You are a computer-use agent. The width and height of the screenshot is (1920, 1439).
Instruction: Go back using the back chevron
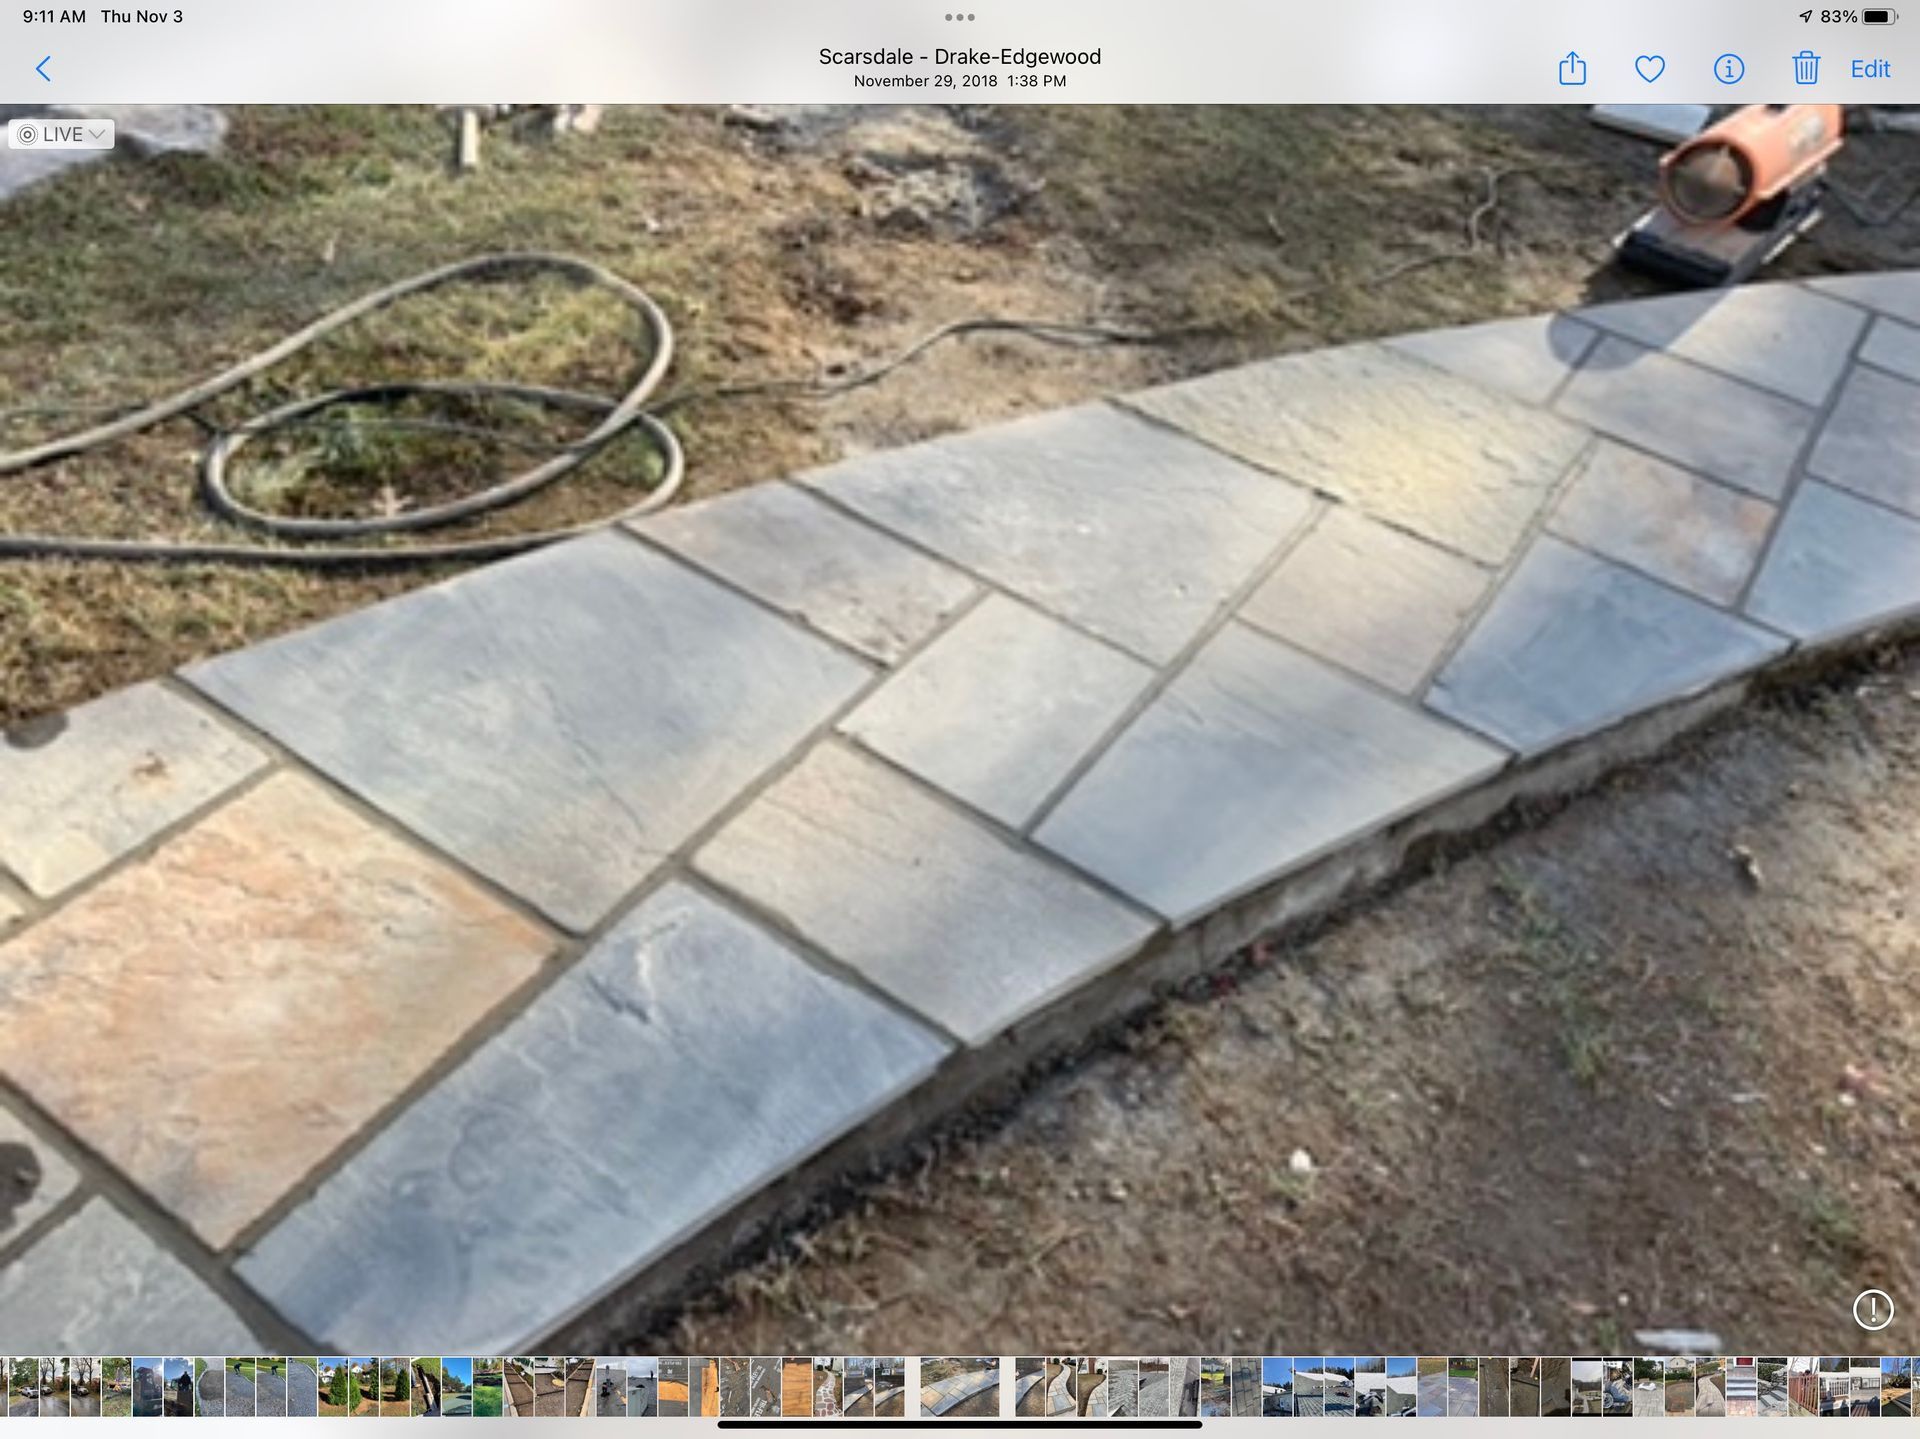(x=43, y=69)
